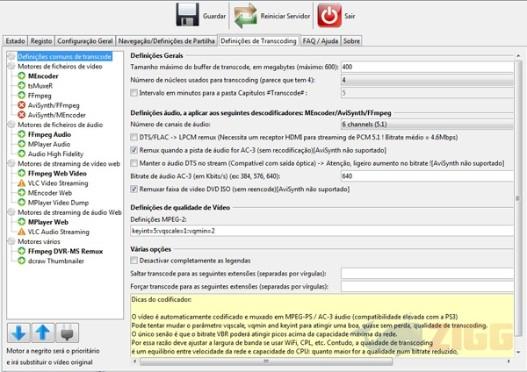The width and height of the screenshot is (527, 372).
Task: Enable Desactivar completamente as legendas
Action: pyautogui.click(x=134, y=260)
